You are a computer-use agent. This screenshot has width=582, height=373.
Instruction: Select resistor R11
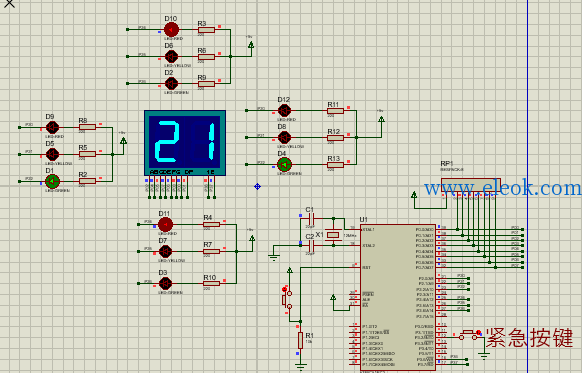[x=335, y=111]
